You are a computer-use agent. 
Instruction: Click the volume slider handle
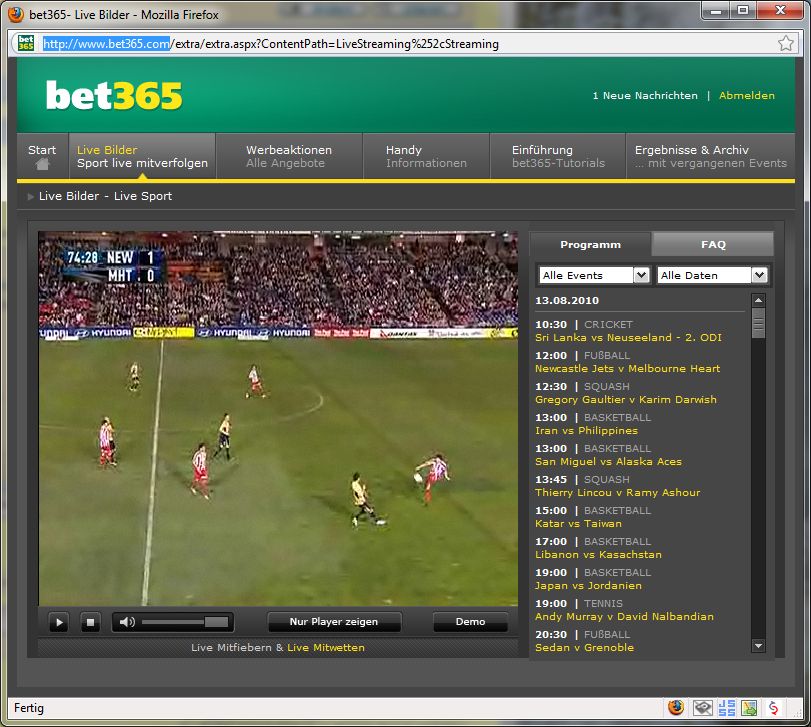pyautogui.click(x=216, y=622)
